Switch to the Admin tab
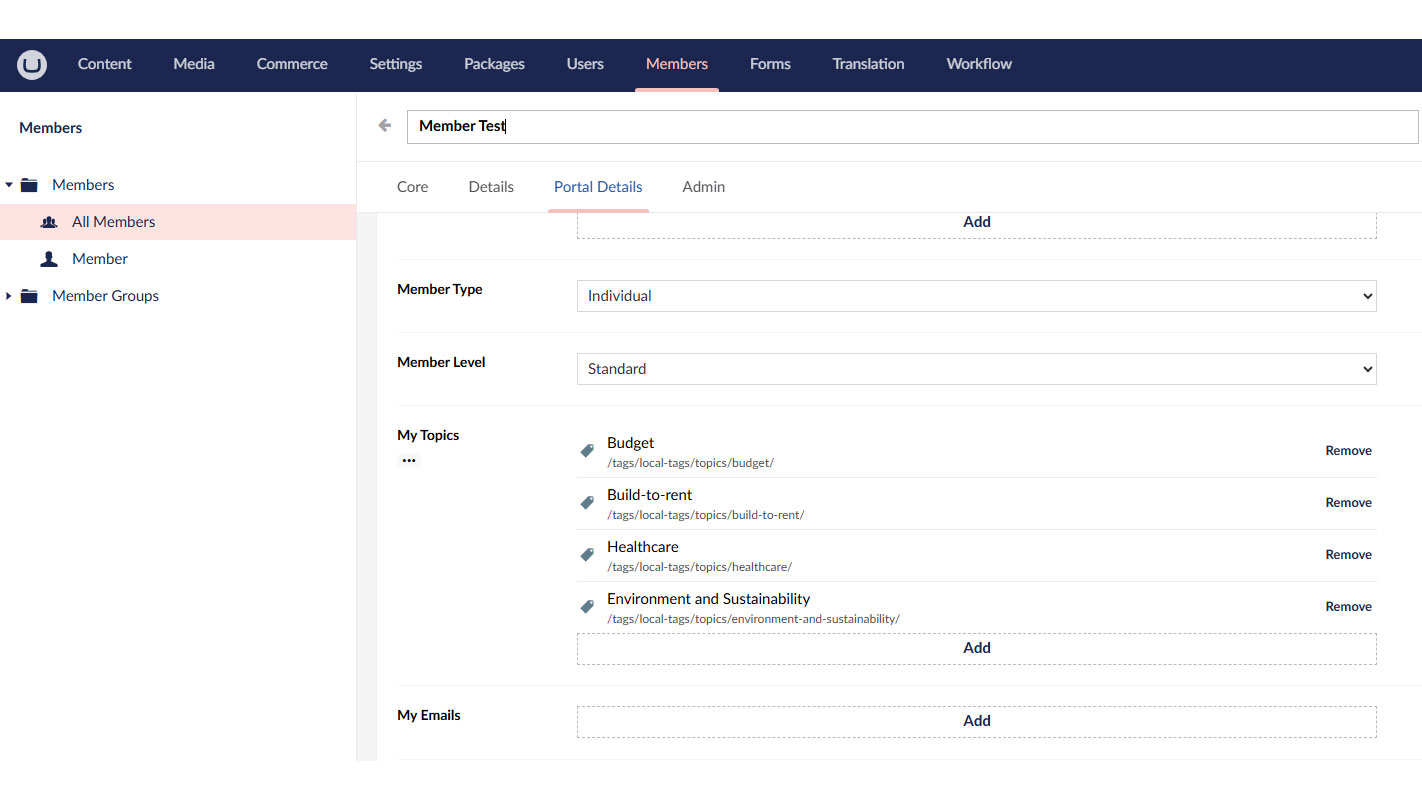The height and width of the screenshot is (800, 1422). pos(703,186)
